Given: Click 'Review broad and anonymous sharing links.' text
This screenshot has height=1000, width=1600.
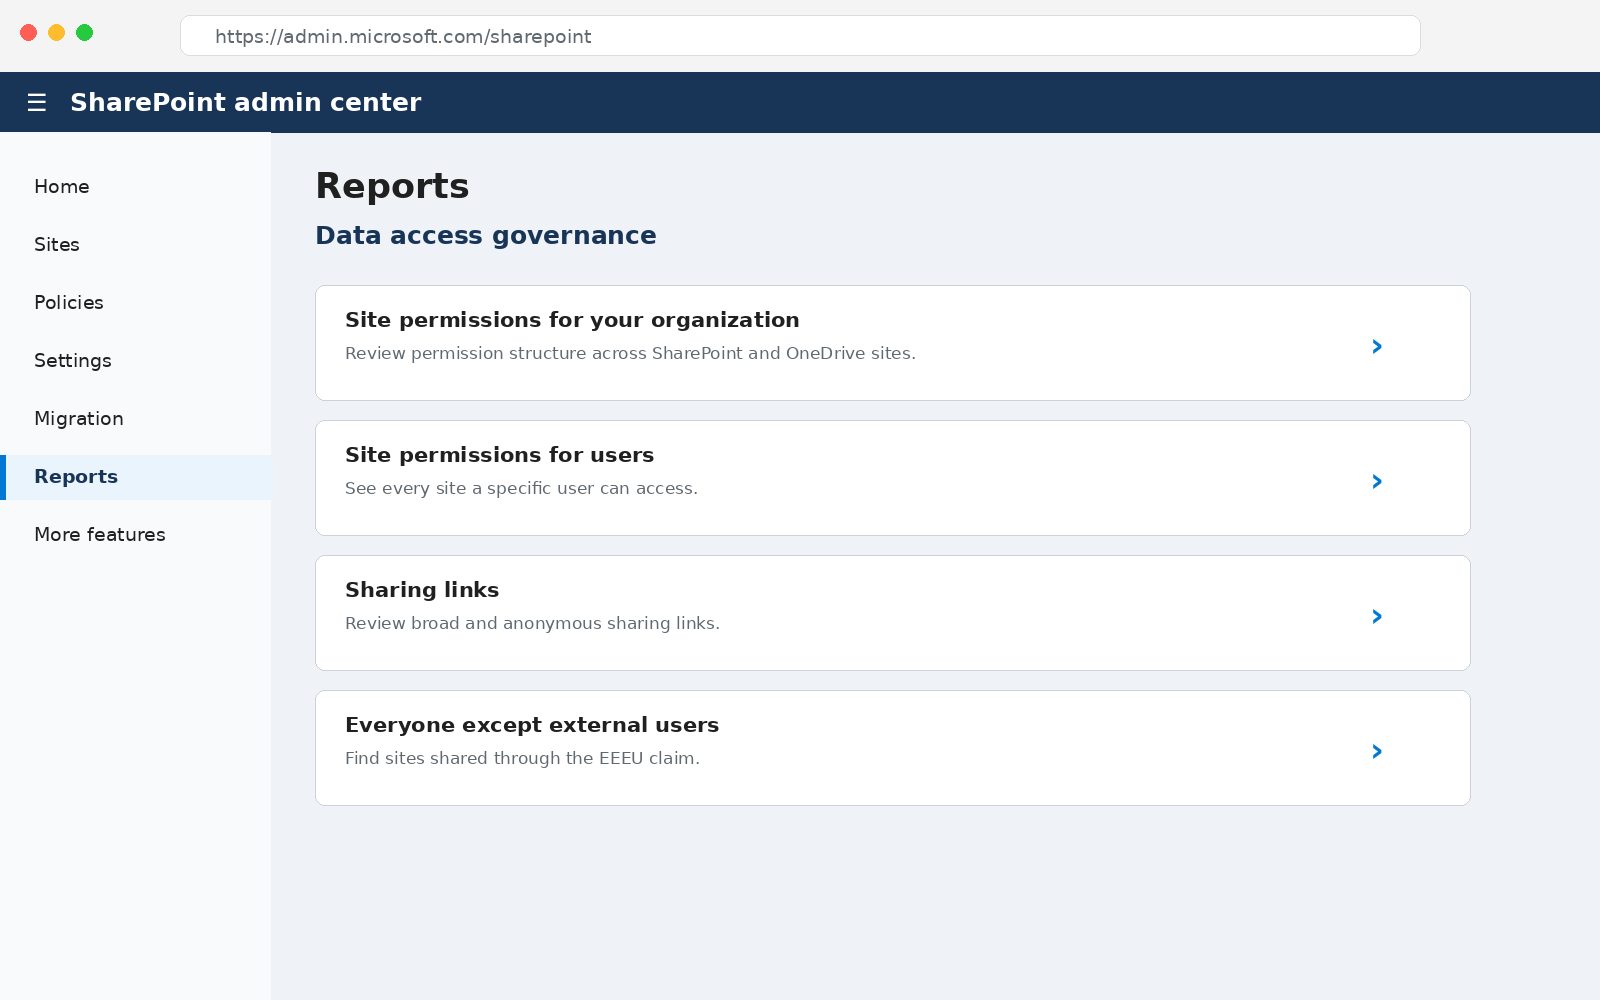Looking at the screenshot, I should click(x=532, y=623).
